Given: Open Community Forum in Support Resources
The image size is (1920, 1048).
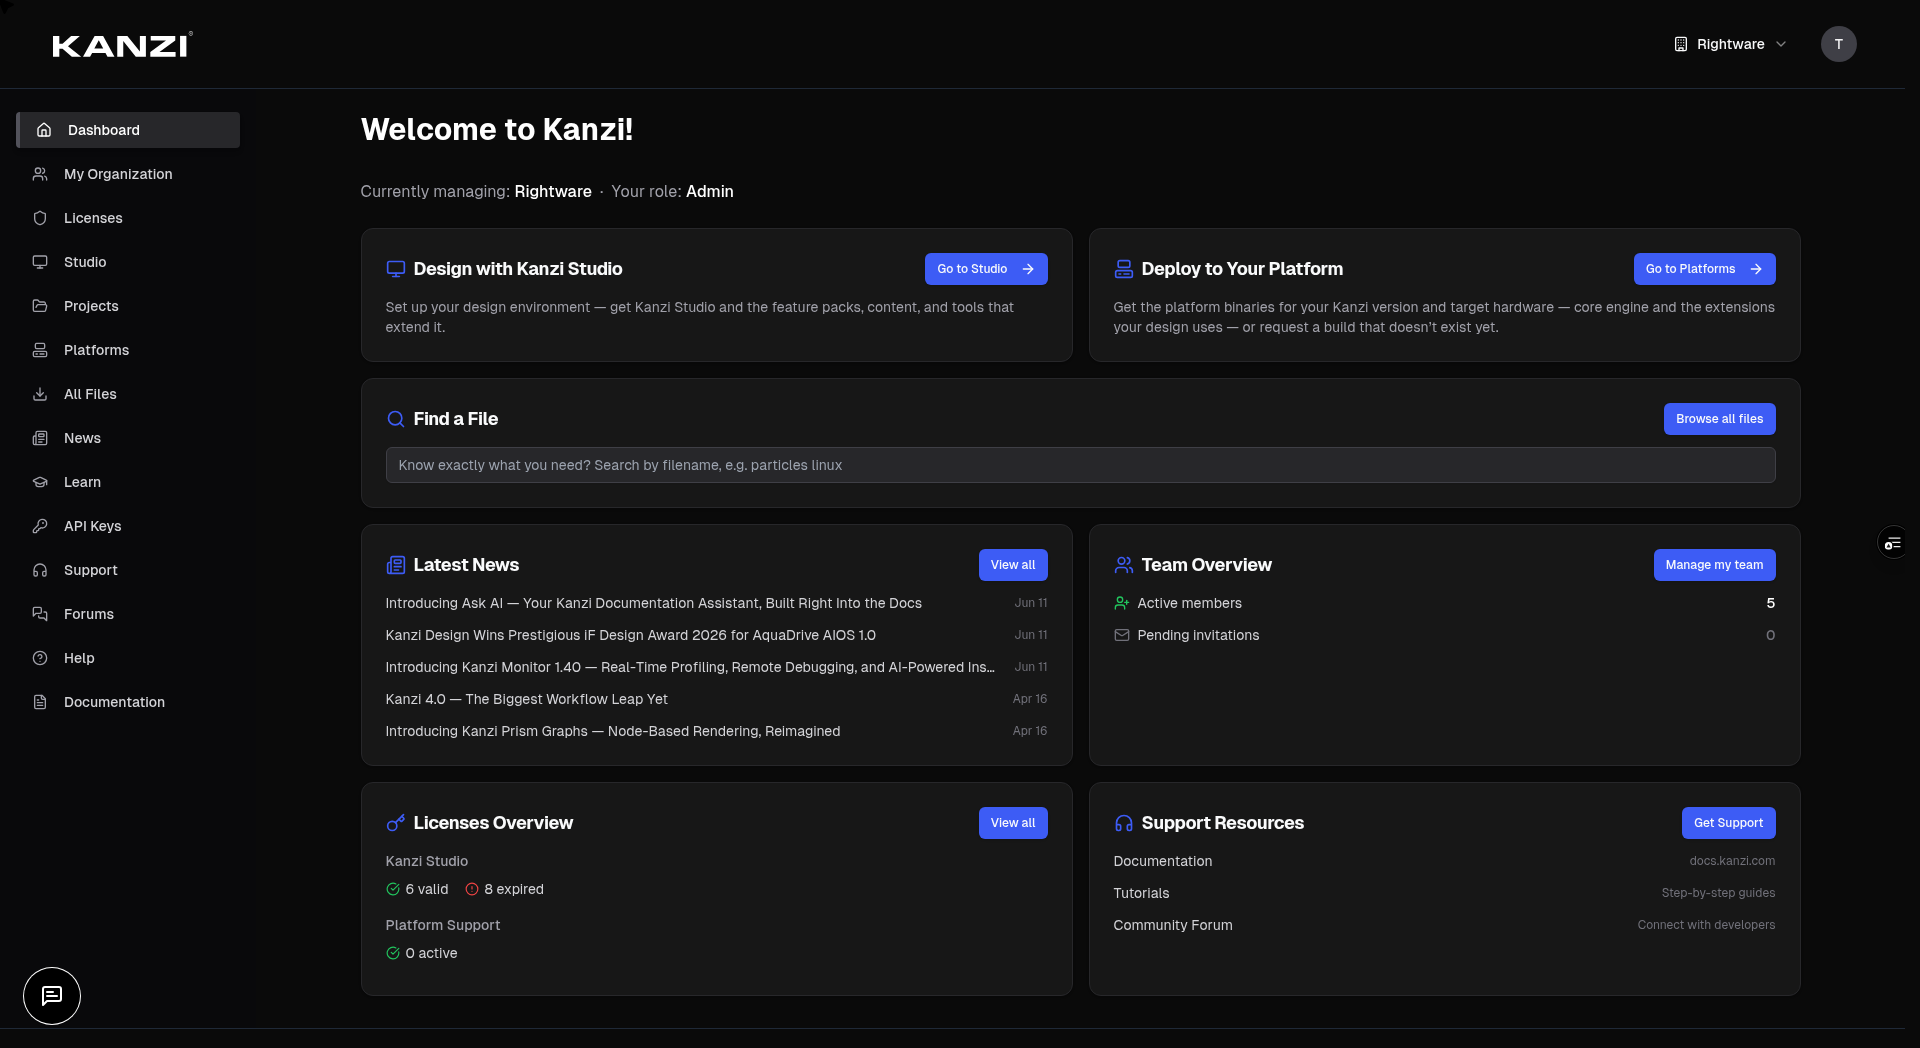Looking at the screenshot, I should point(1444,925).
